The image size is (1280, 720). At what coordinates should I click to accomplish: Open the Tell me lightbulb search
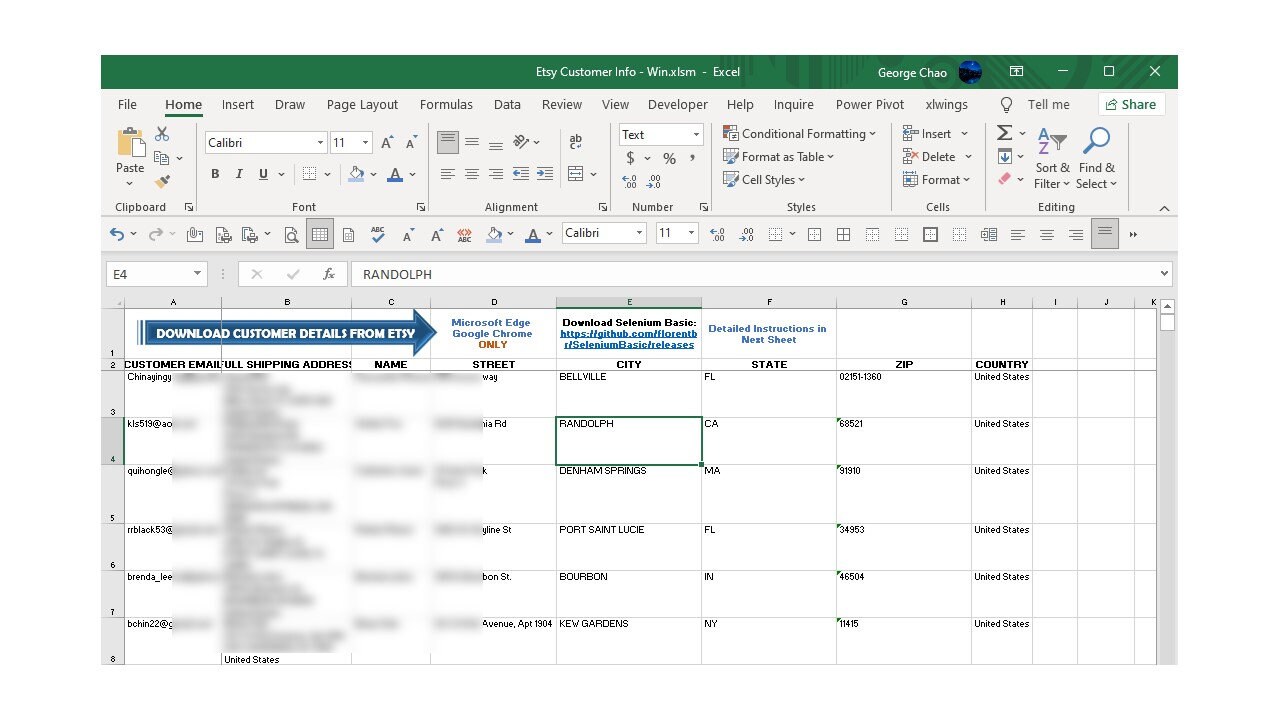[x=1007, y=104]
